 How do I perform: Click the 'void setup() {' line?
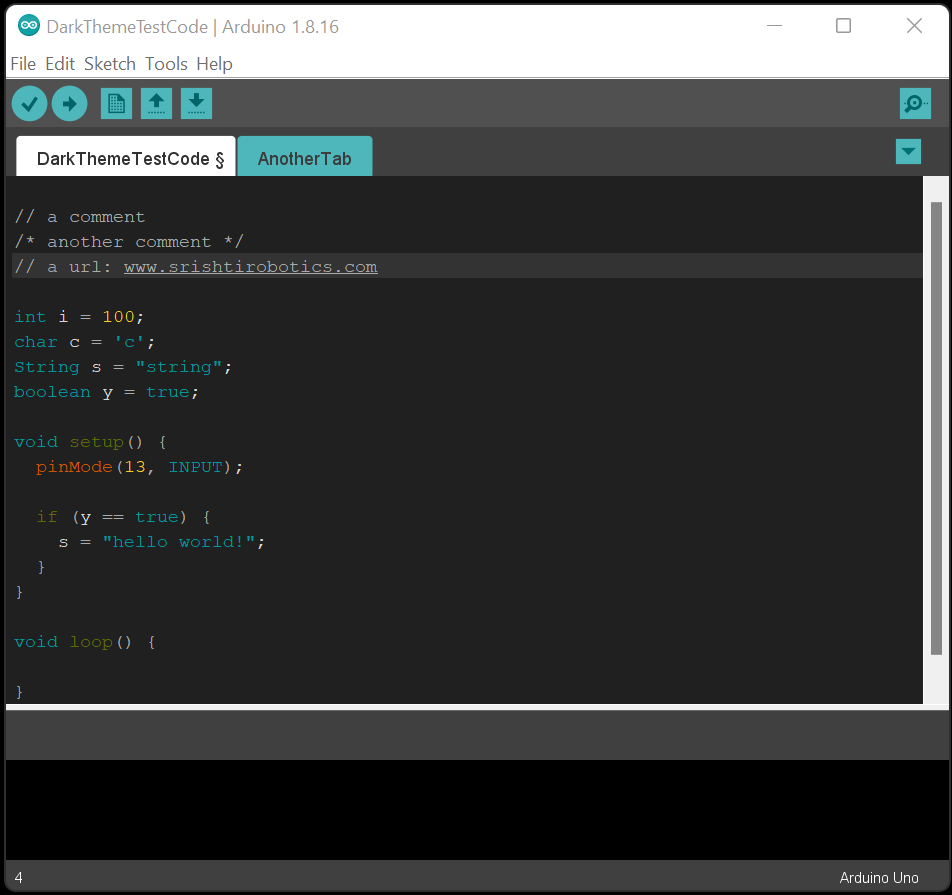point(90,442)
